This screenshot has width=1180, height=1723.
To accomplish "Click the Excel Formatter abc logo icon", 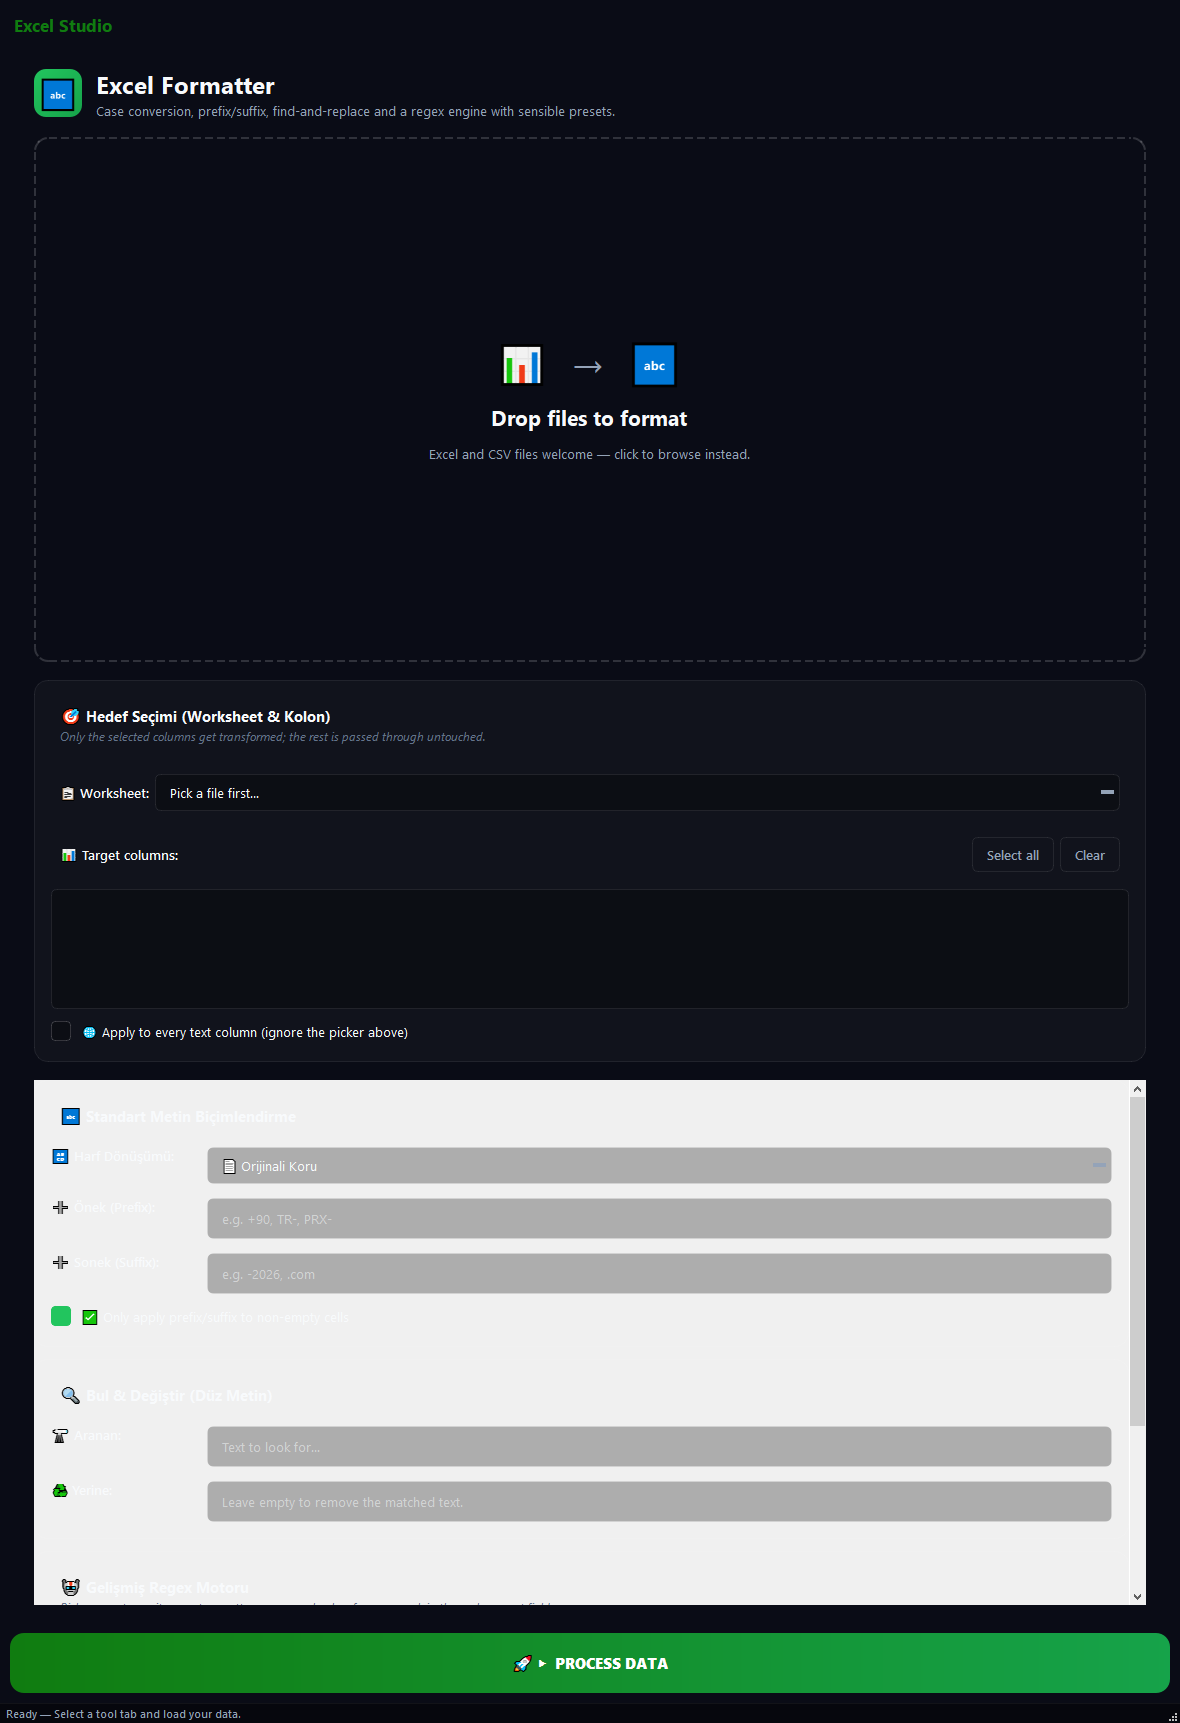I will (x=58, y=93).
